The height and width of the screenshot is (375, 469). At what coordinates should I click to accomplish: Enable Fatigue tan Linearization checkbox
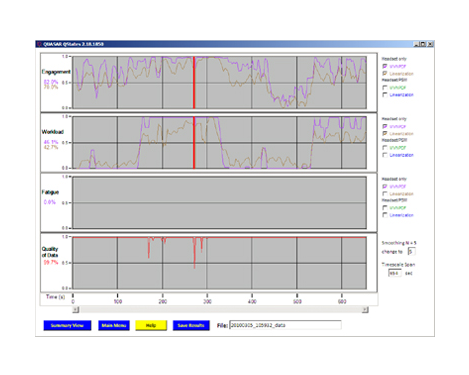tap(385, 194)
